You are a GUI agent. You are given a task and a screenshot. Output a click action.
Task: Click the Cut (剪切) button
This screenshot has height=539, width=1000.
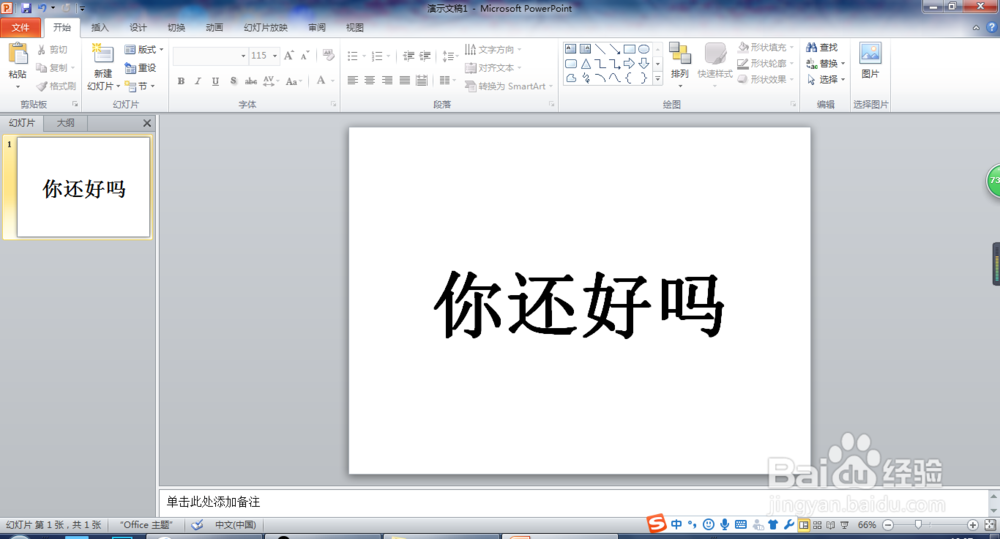(x=52, y=49)
